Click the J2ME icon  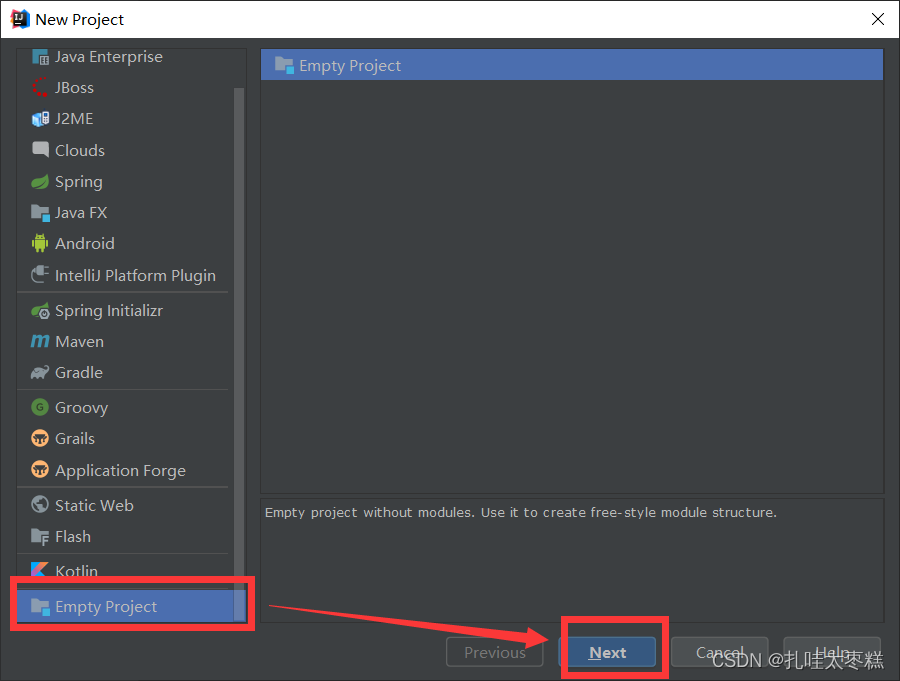click(40, 119)
